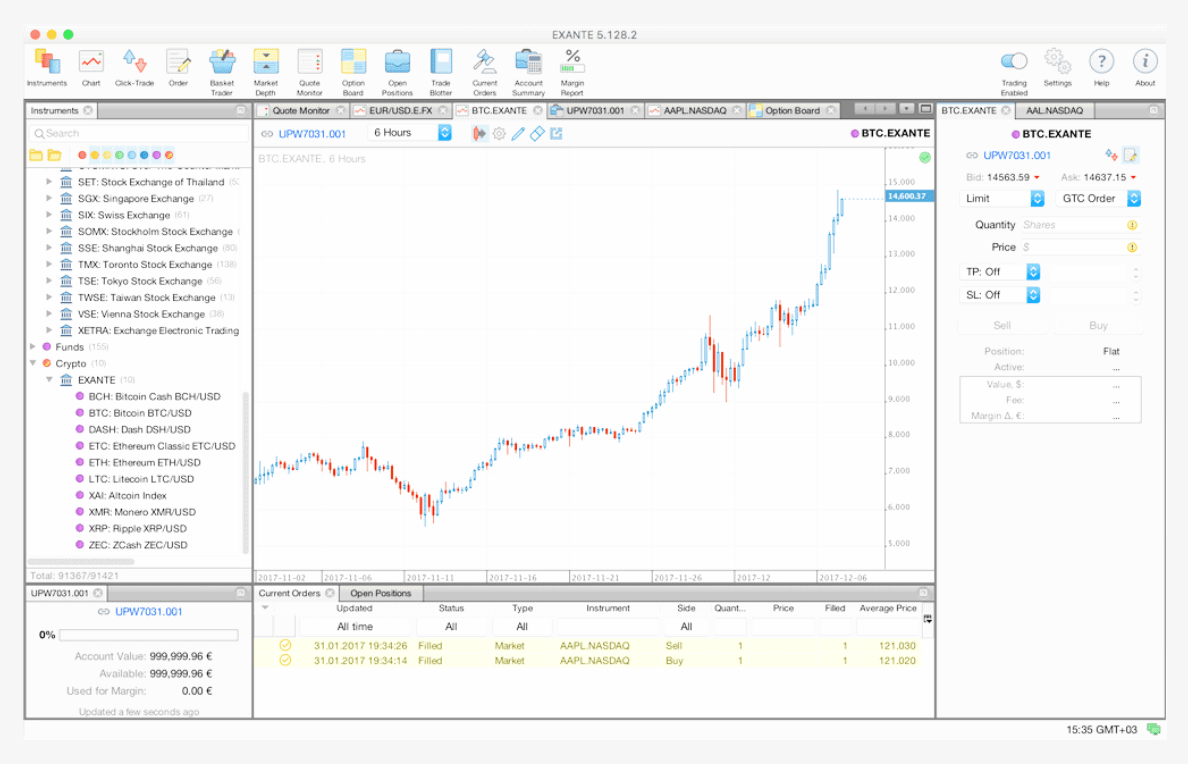The image size is (1188, 764).
Task: Switch to the Option Board tab
Action: 793,111
